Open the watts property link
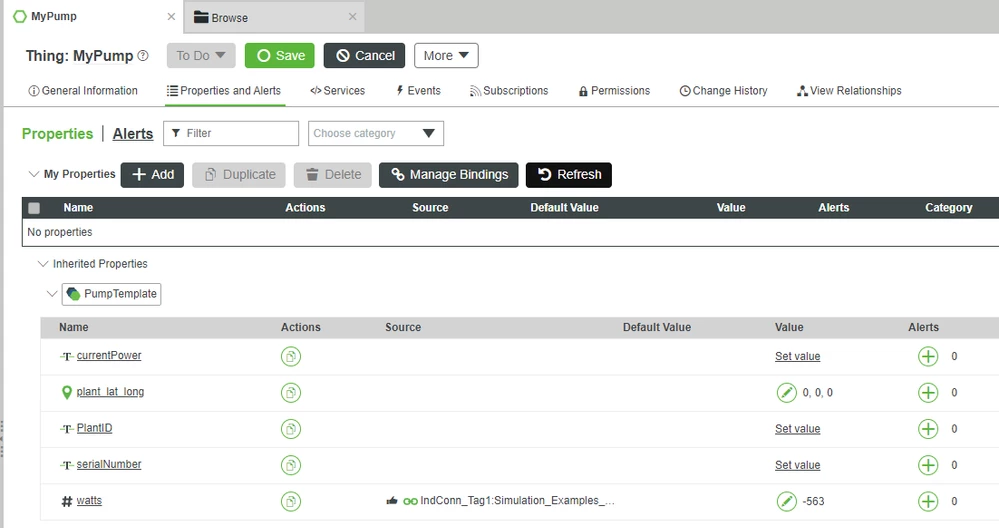999x528 pixels. (89, 501)
